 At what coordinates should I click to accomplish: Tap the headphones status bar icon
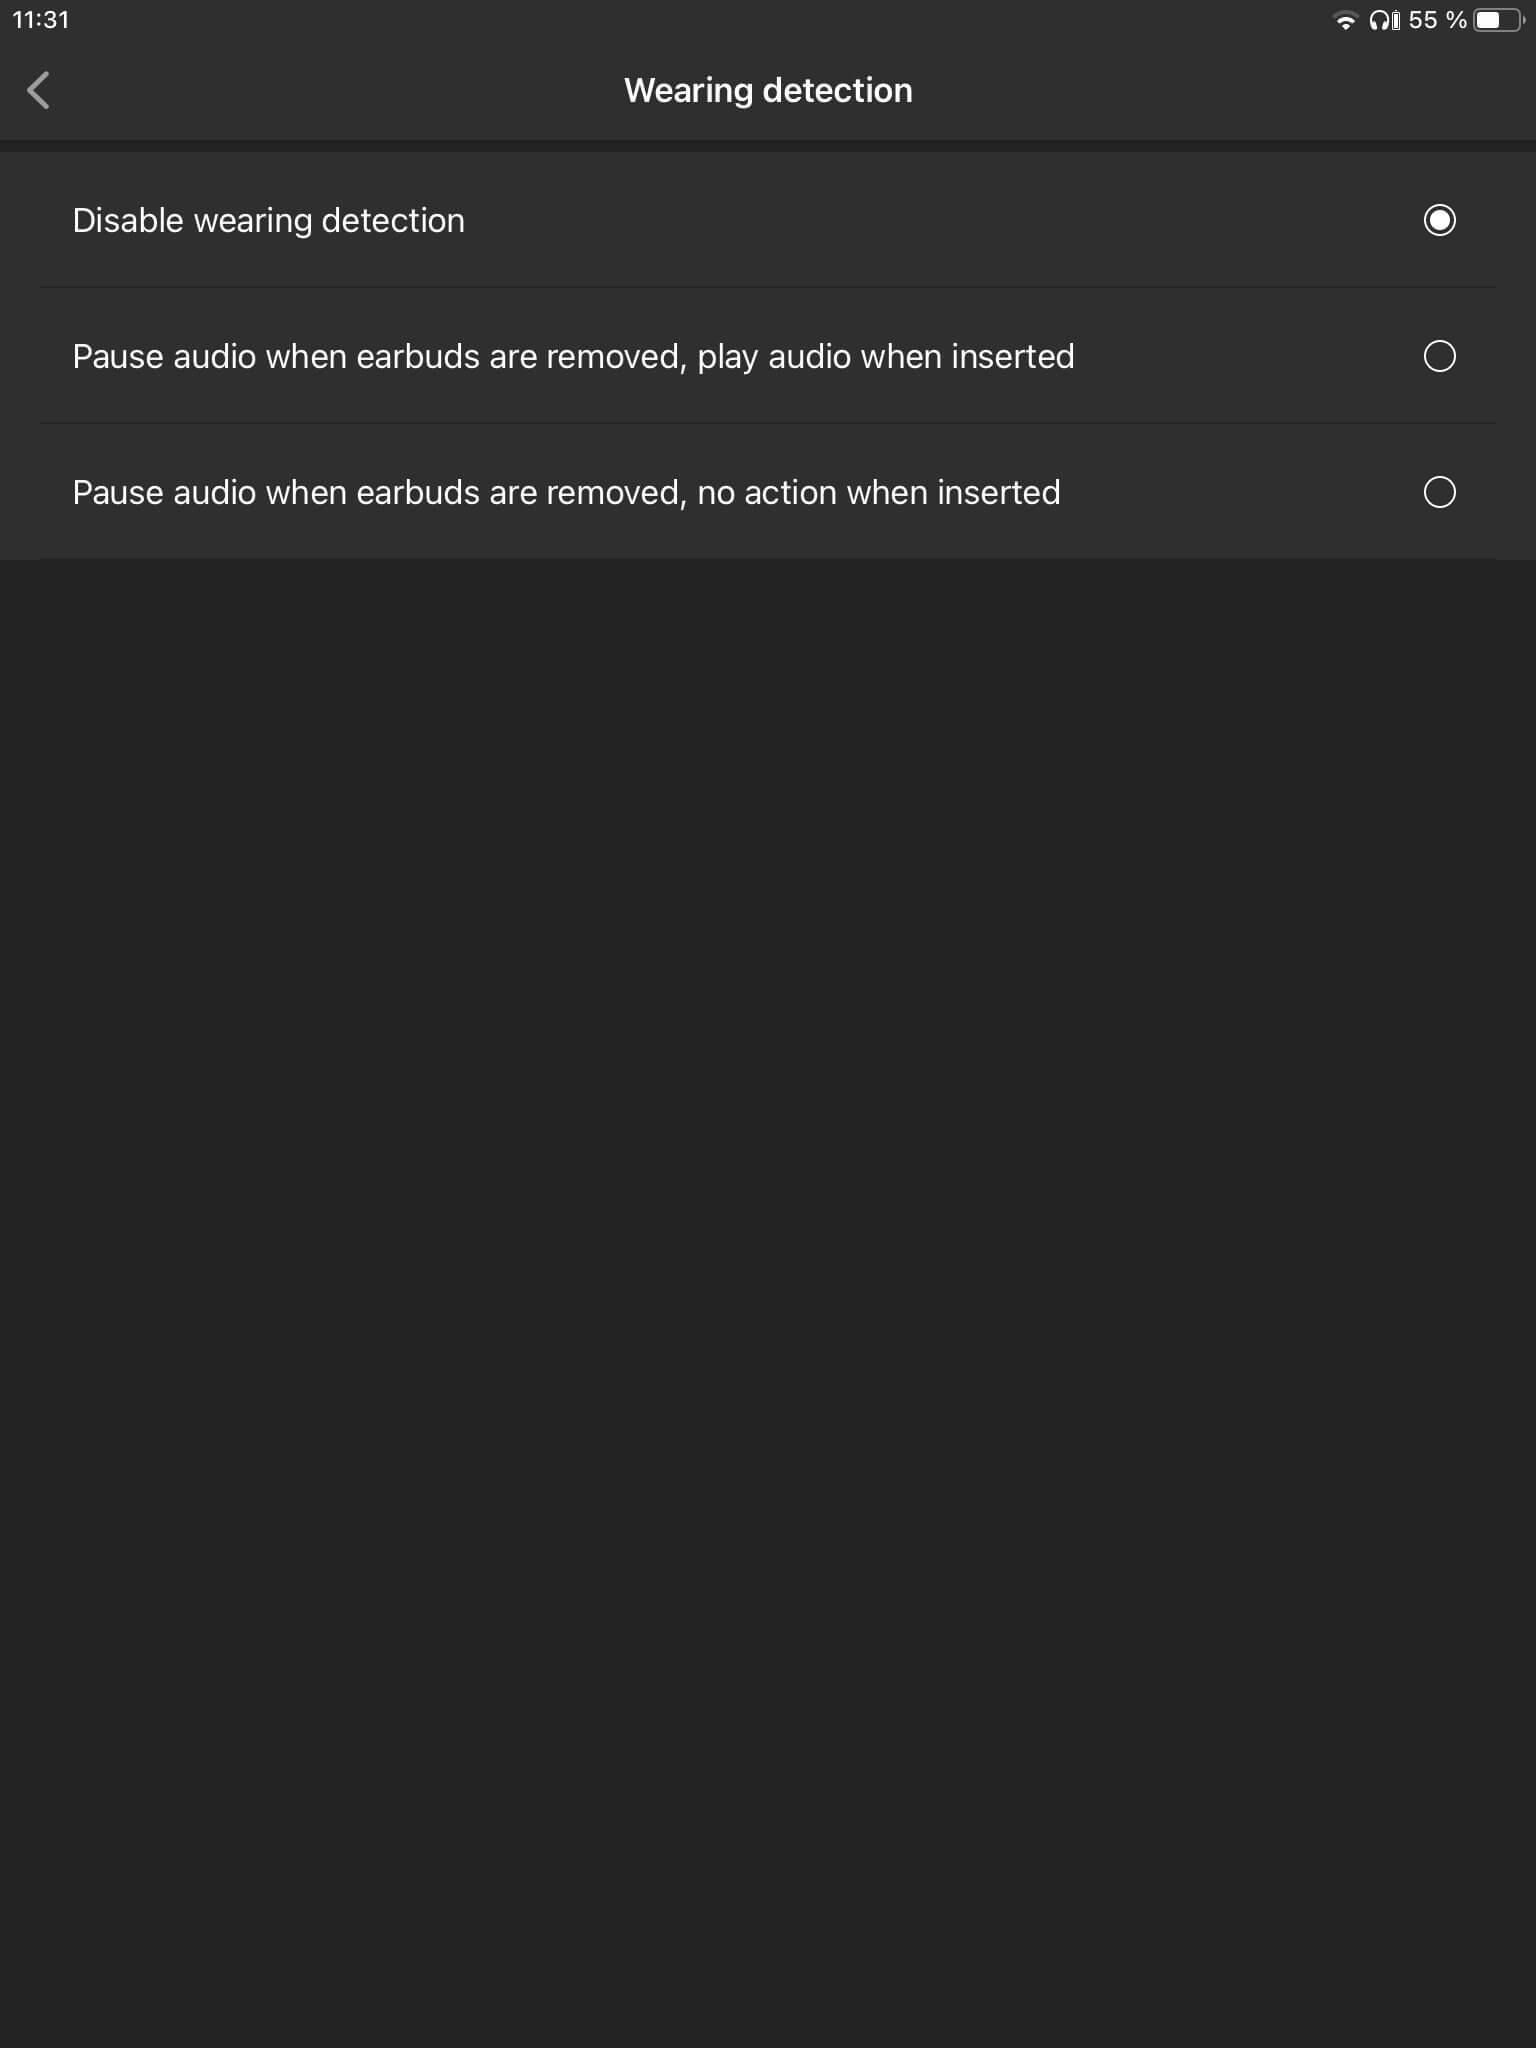tap(1379, 21)
